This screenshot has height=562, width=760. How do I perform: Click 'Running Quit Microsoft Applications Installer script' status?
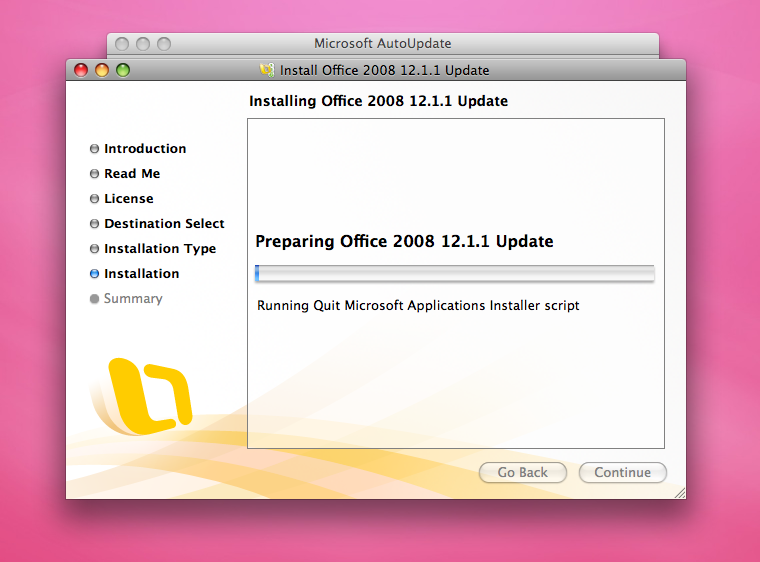point(418,305)
